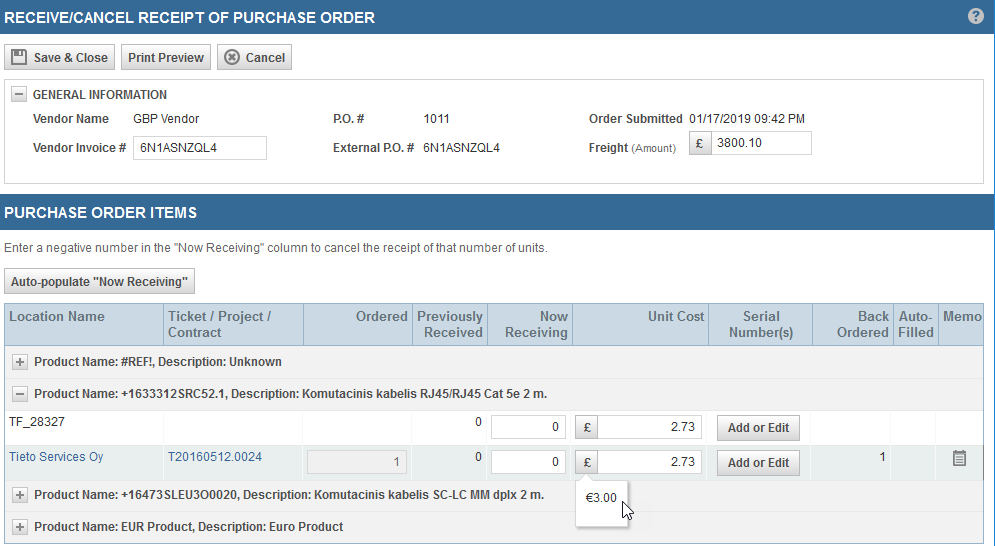Click the help question mark icon
The image size is (995, 546).
coord(976,17)
